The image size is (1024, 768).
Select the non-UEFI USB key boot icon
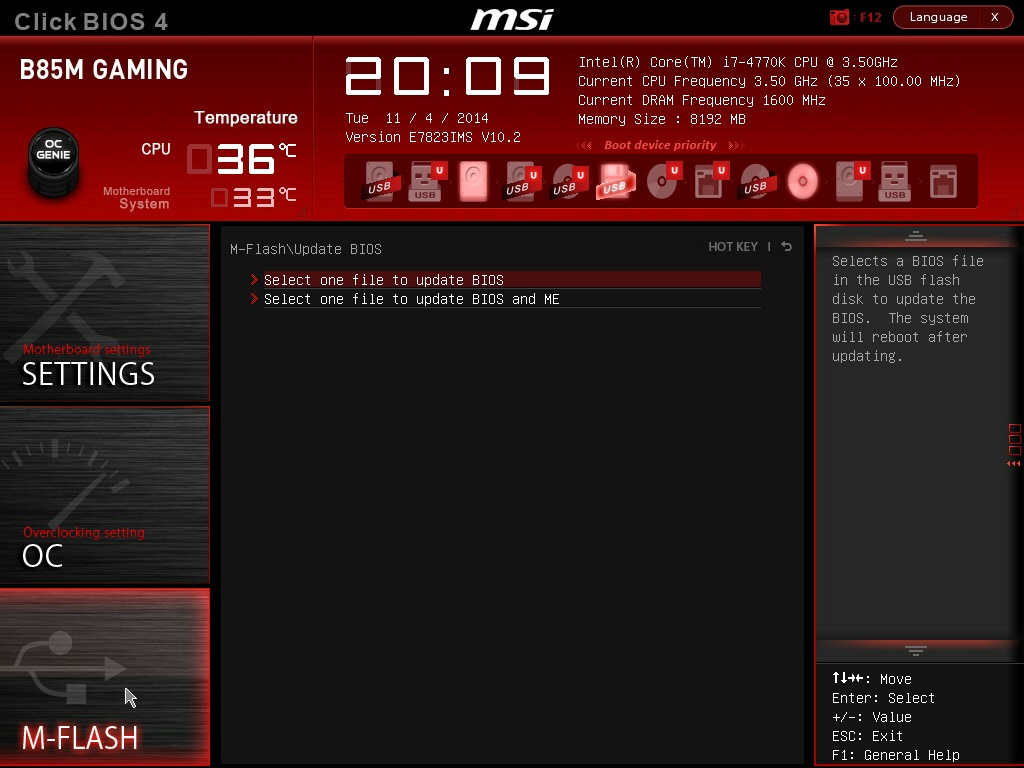click(x=895, y=182)
